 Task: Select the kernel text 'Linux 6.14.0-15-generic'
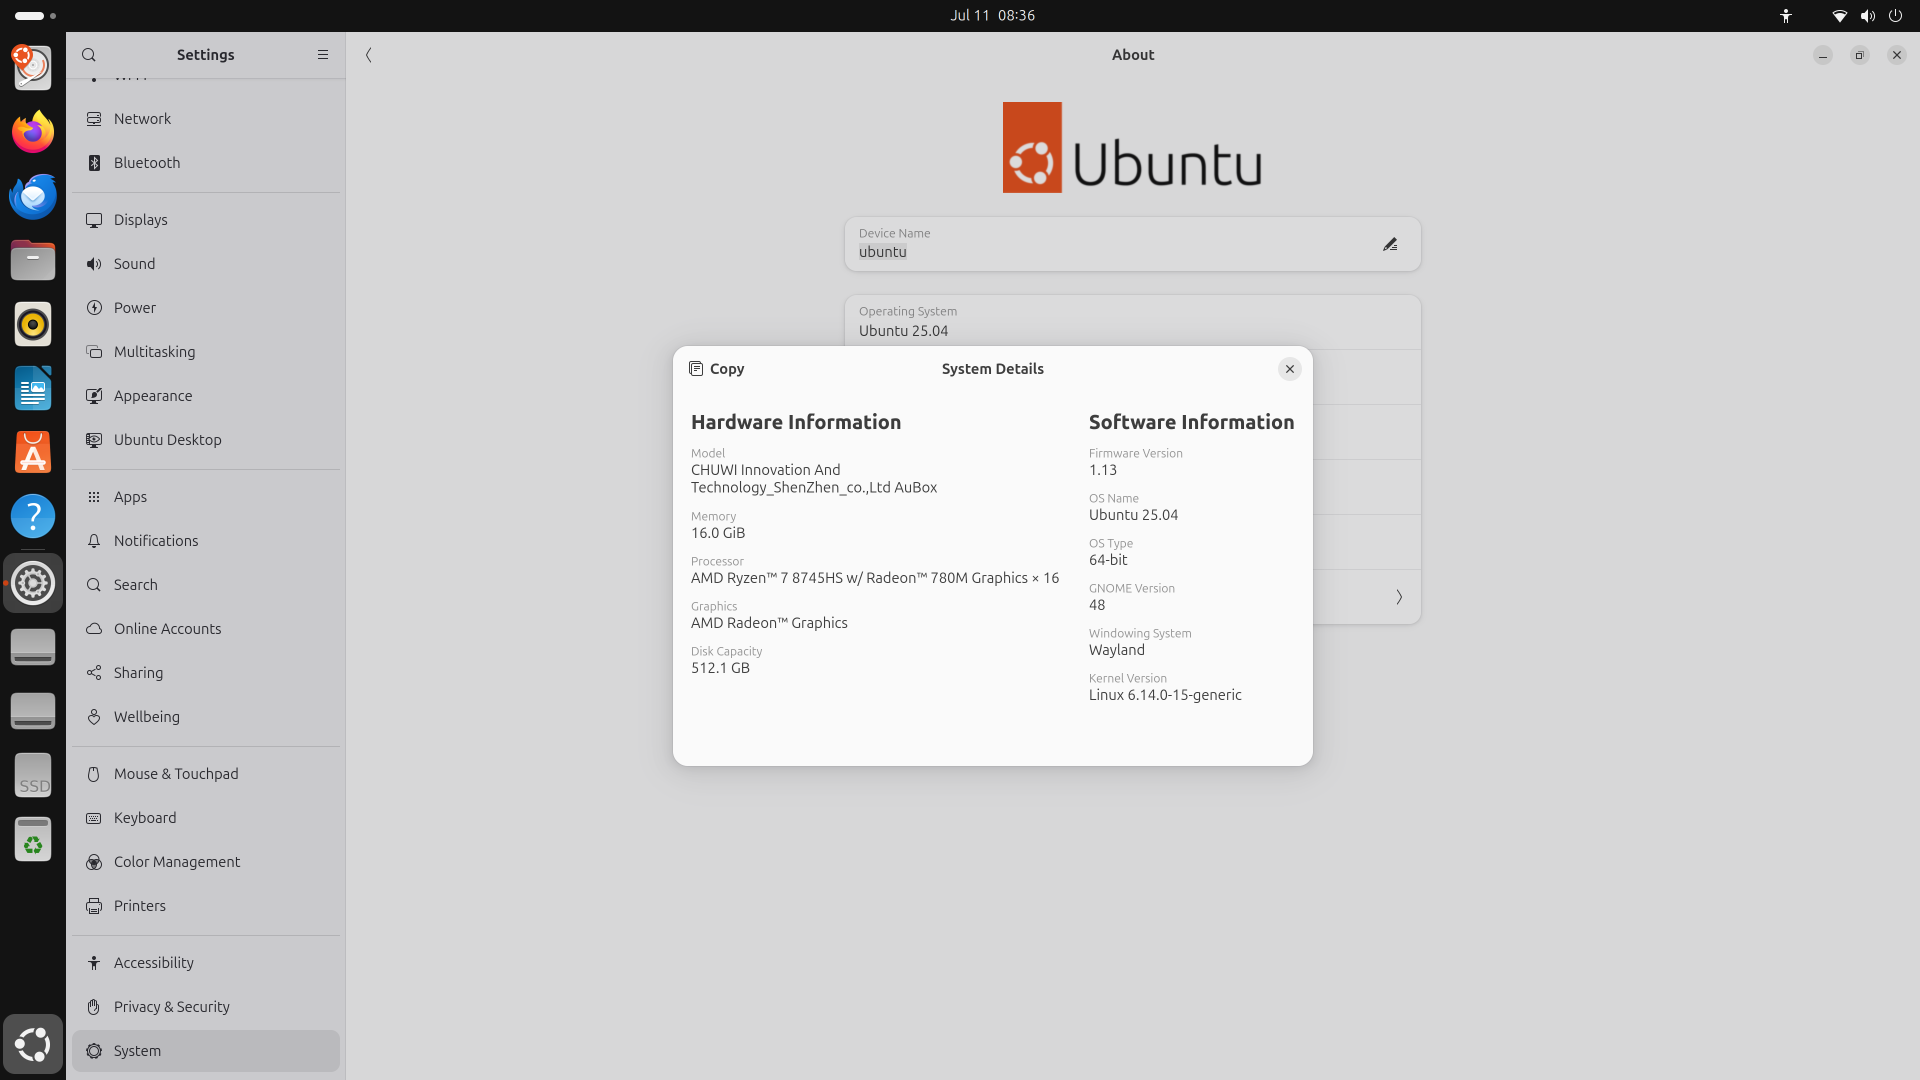point(1165,695)
